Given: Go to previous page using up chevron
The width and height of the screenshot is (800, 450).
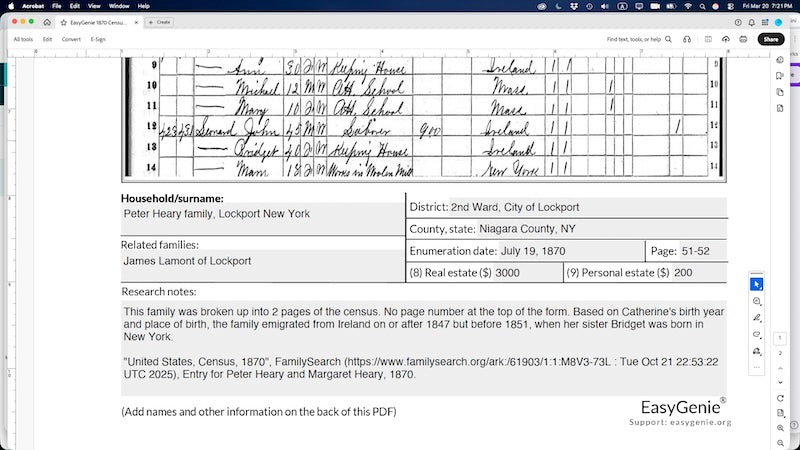Looking at the screenshot, I should (780, 368).
